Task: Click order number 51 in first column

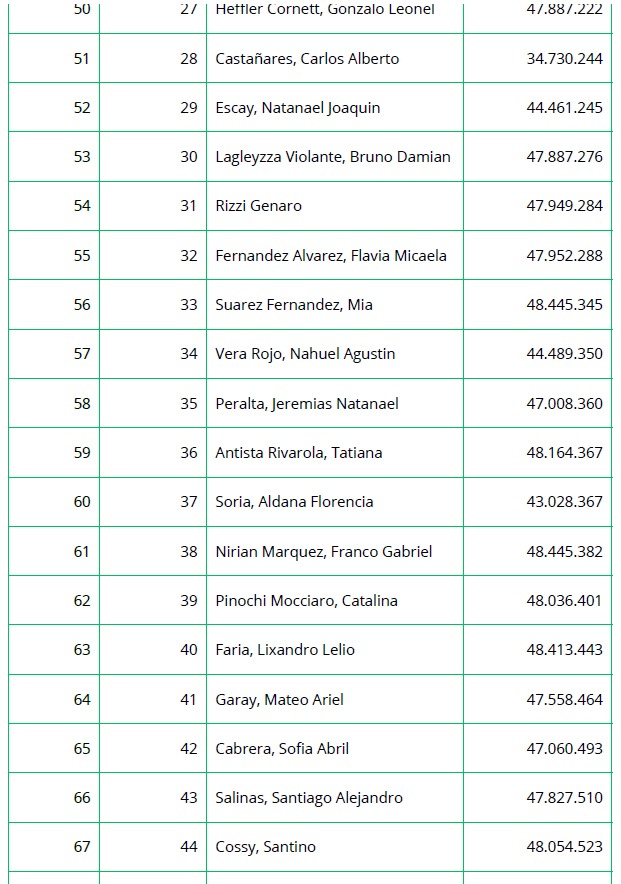Action: pos(82,59)
